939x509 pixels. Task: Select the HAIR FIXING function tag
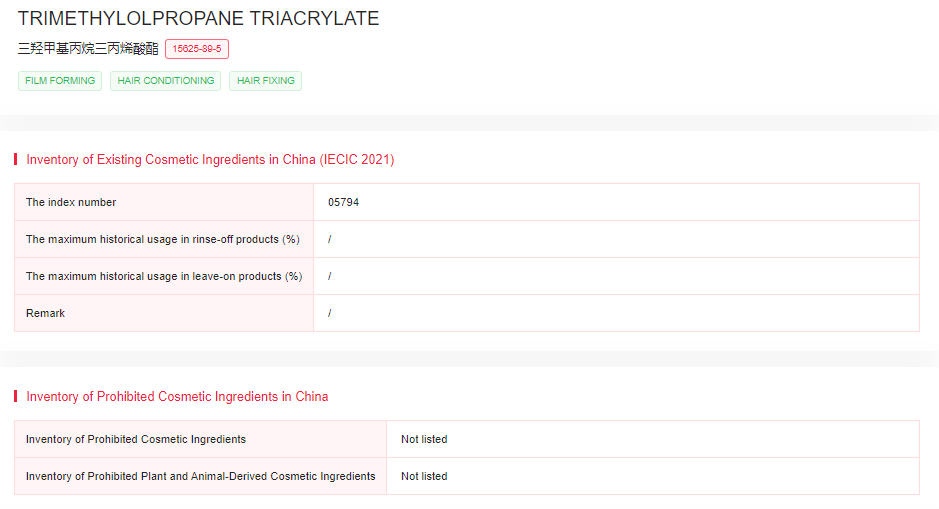(265, 81)
